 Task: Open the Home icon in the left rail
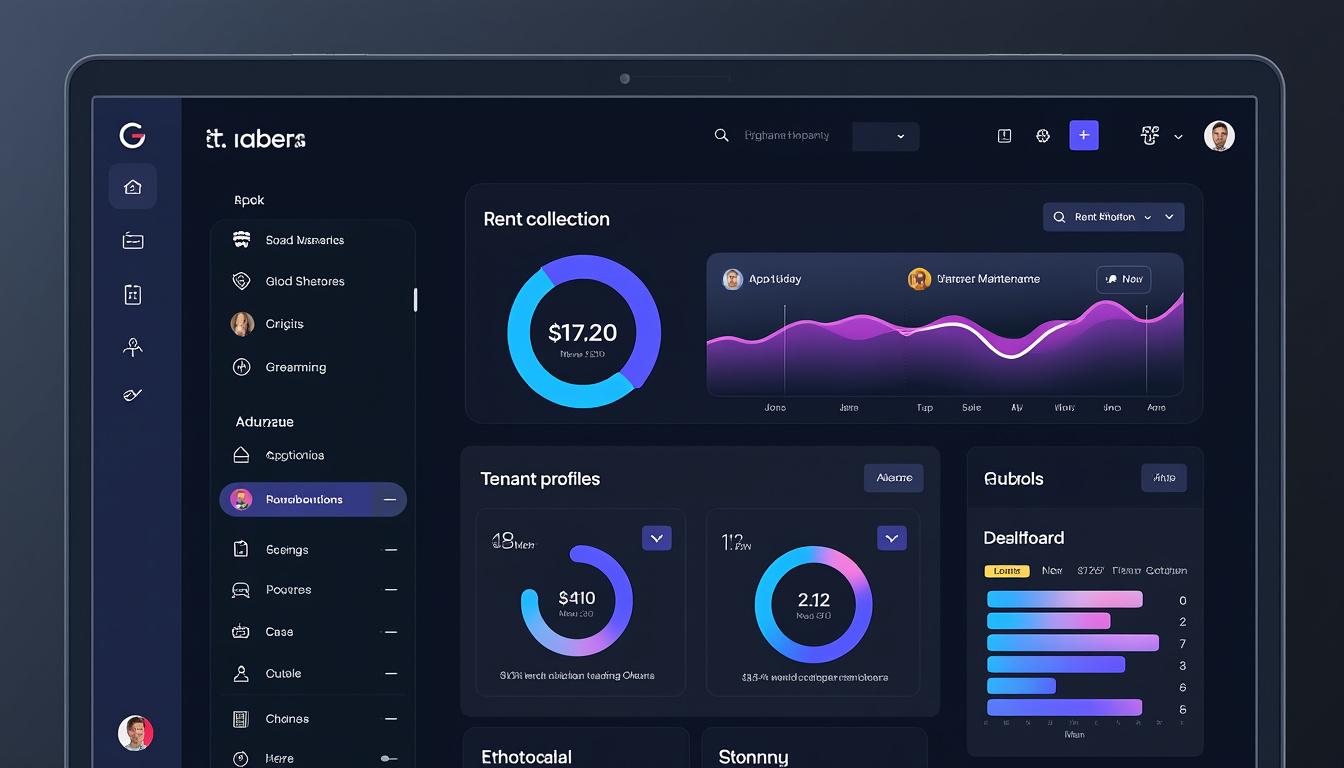coord(133,187)
